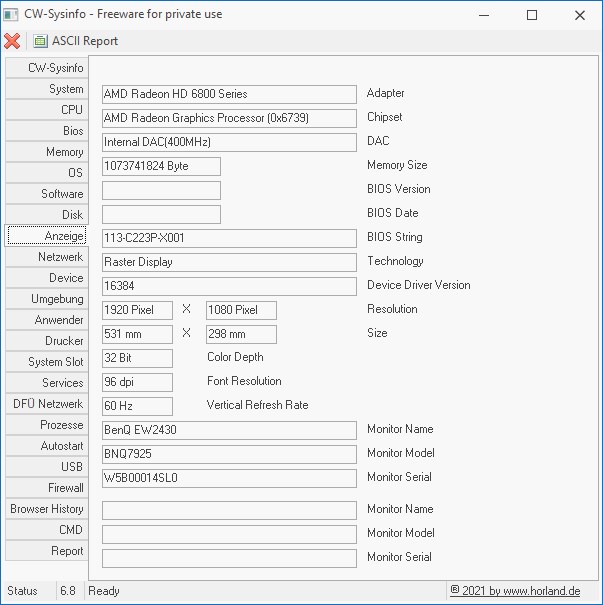Screen dimensions: 603x605
Task: Open the Netzwerk tab
Action: 46,257
